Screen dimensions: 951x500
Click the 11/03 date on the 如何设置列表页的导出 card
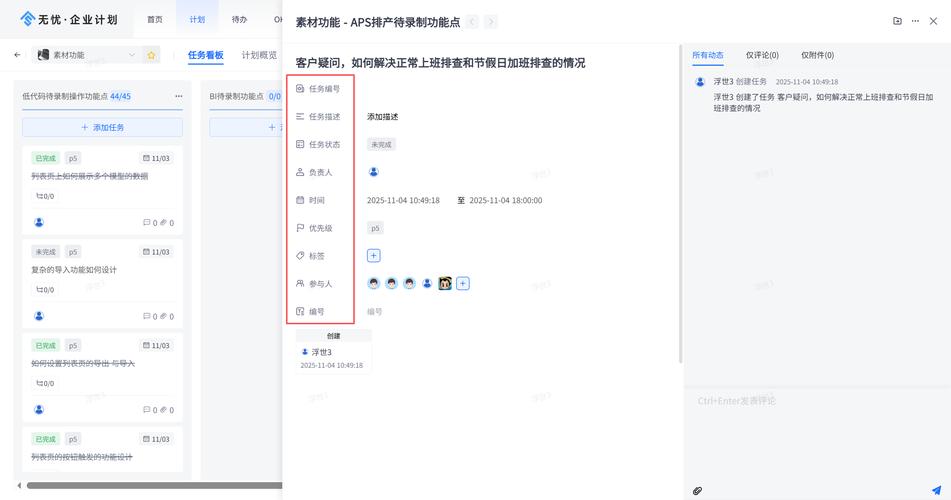pos(156,346)
